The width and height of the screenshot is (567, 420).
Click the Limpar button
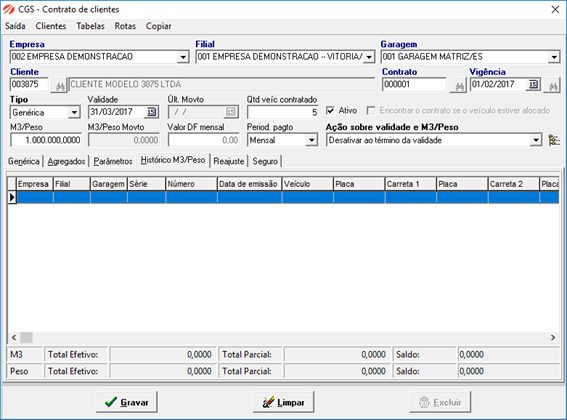click(x=283, y=402)
